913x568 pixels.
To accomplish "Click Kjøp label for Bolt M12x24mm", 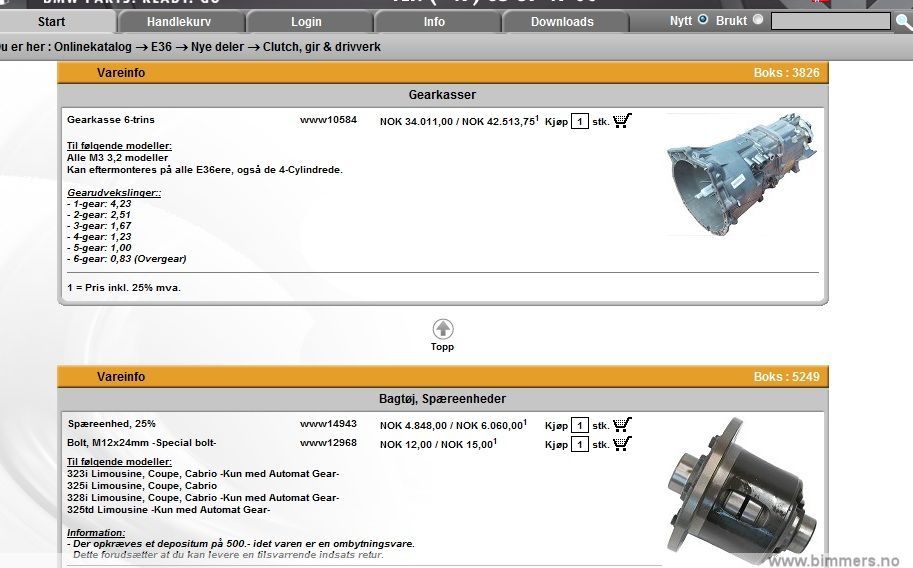I will pos(556,444).
